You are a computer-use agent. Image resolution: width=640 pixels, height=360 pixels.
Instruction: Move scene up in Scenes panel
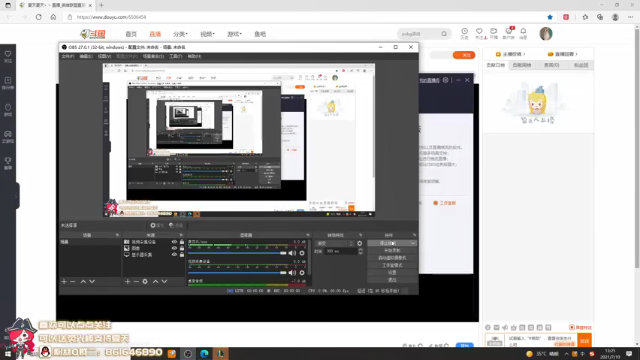(83, 281)
